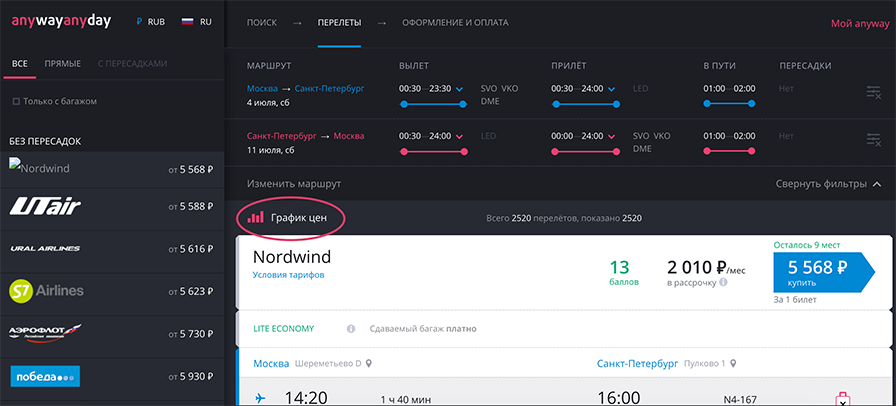Click info icon next to LITE ECONOMY
The height and width of the screenshot is (406, 896).
click(x=351, y=328)
